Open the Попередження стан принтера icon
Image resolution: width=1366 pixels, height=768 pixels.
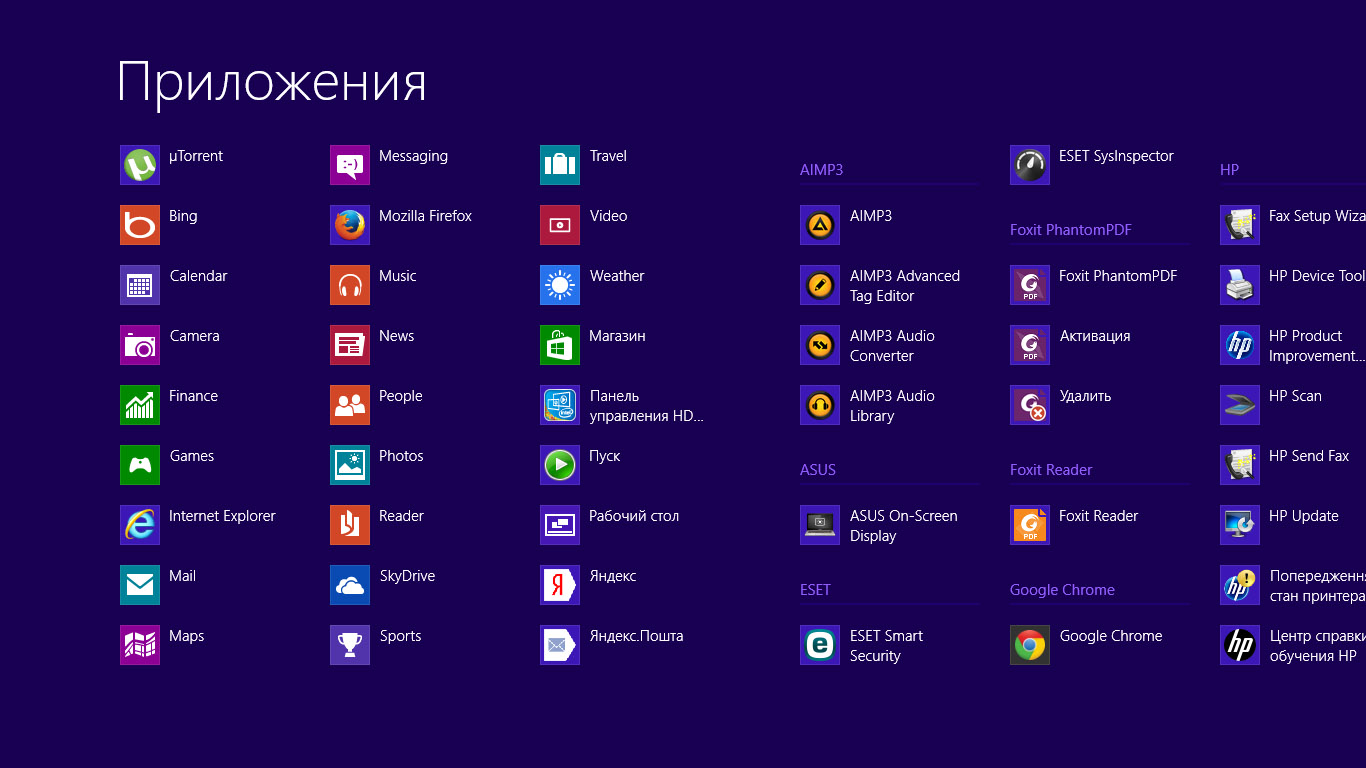click(1240, 585)
